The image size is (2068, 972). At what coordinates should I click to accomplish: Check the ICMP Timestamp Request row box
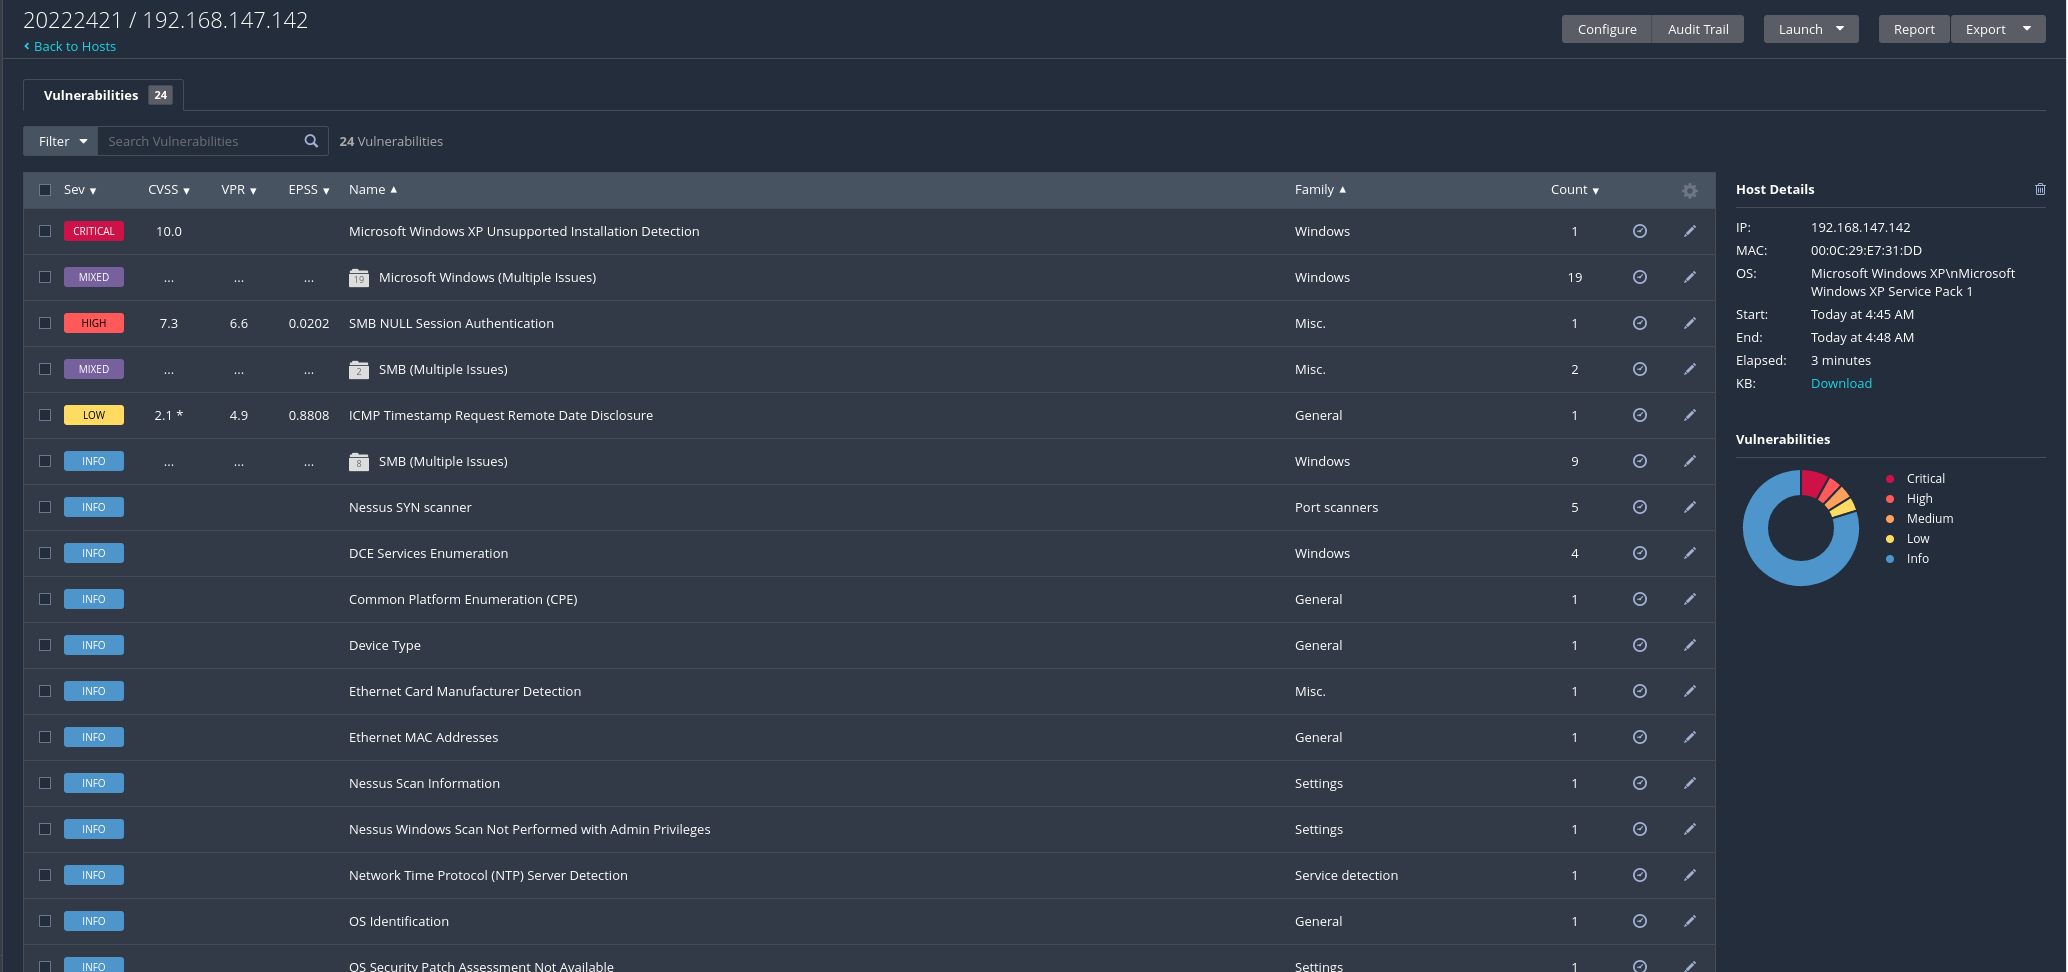click(45, 415)
